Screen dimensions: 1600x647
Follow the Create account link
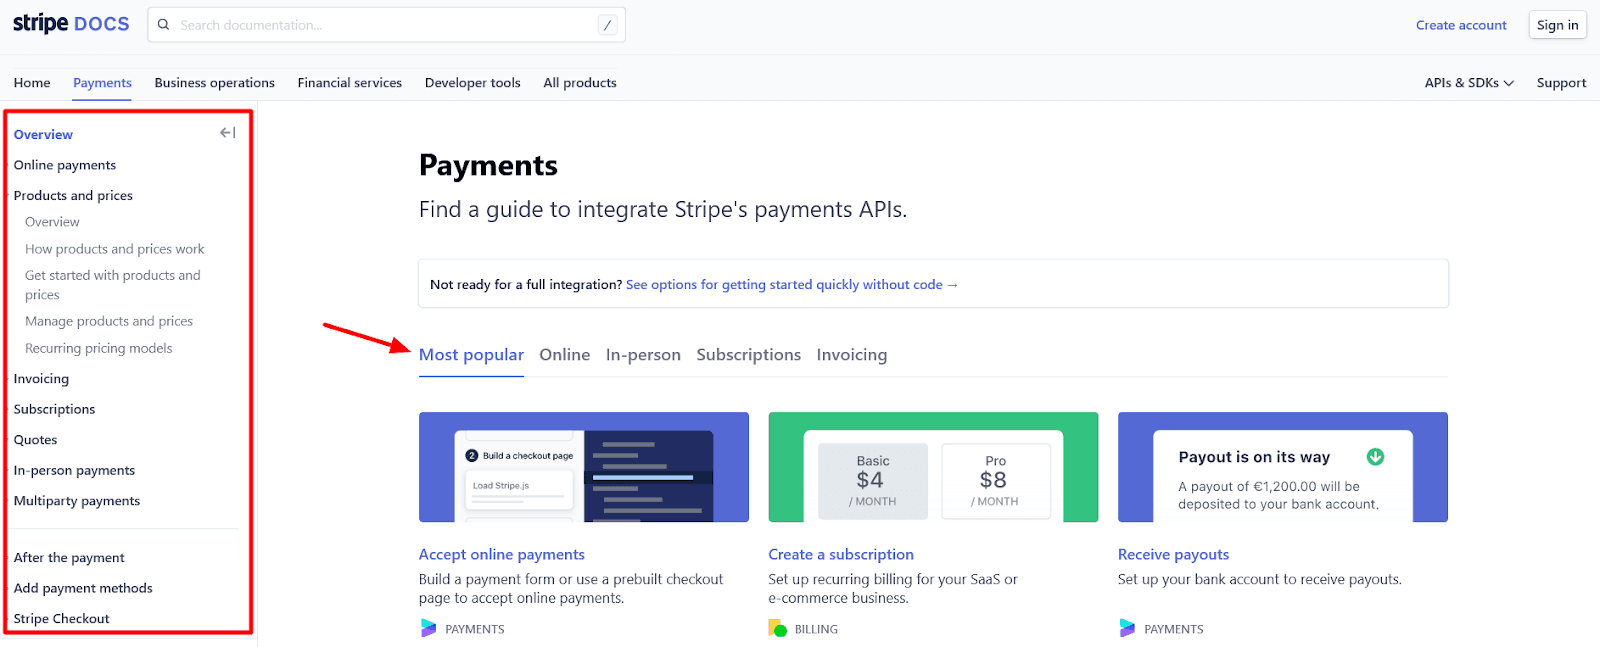tap(1460, 25)
